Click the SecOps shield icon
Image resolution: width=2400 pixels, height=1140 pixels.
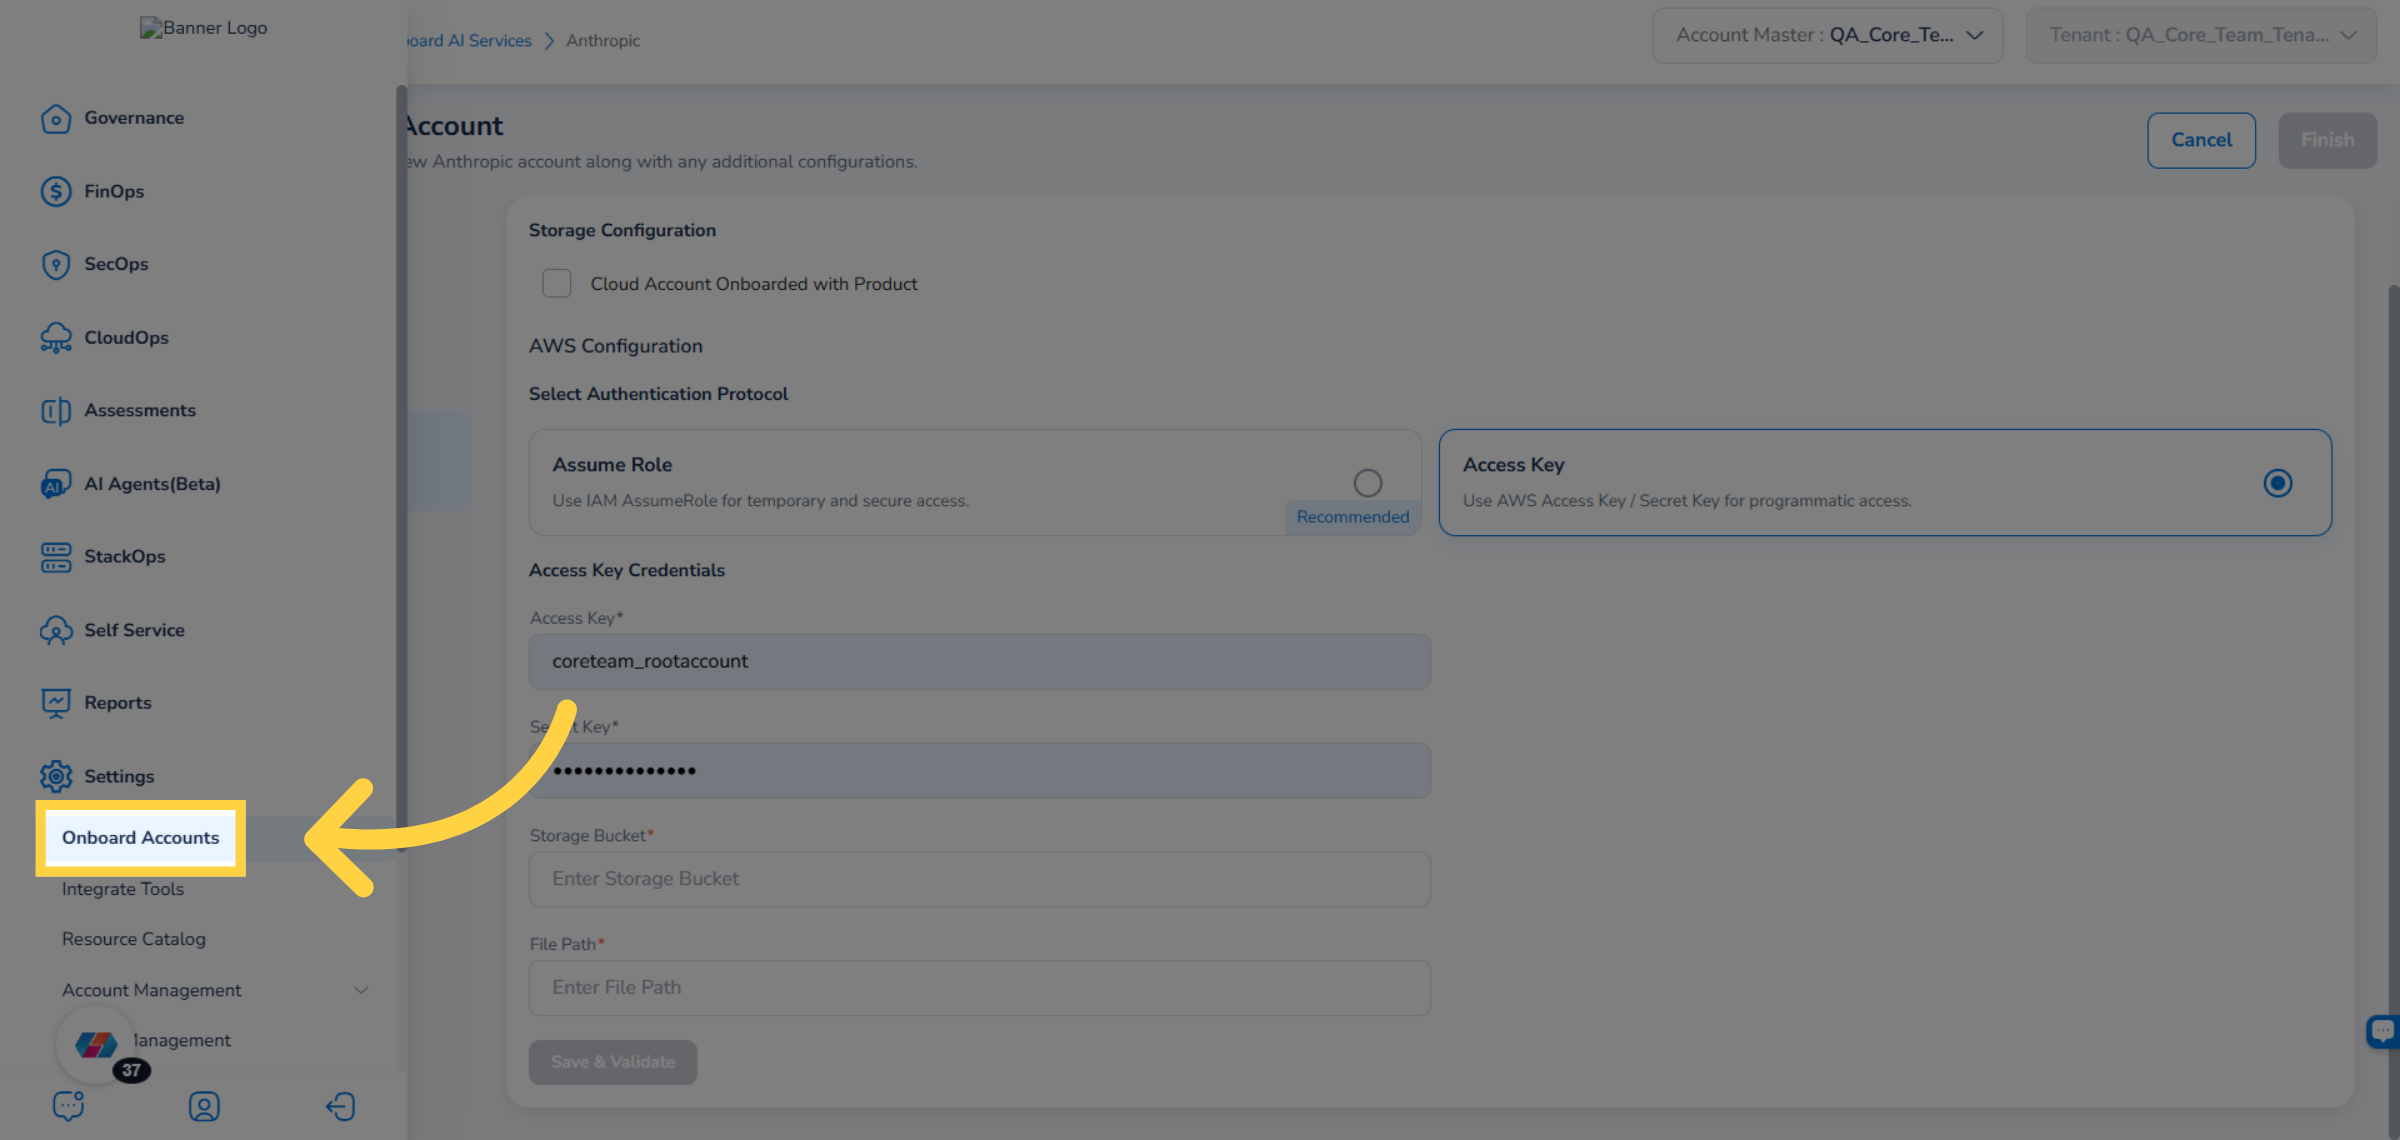click(56, 264)
